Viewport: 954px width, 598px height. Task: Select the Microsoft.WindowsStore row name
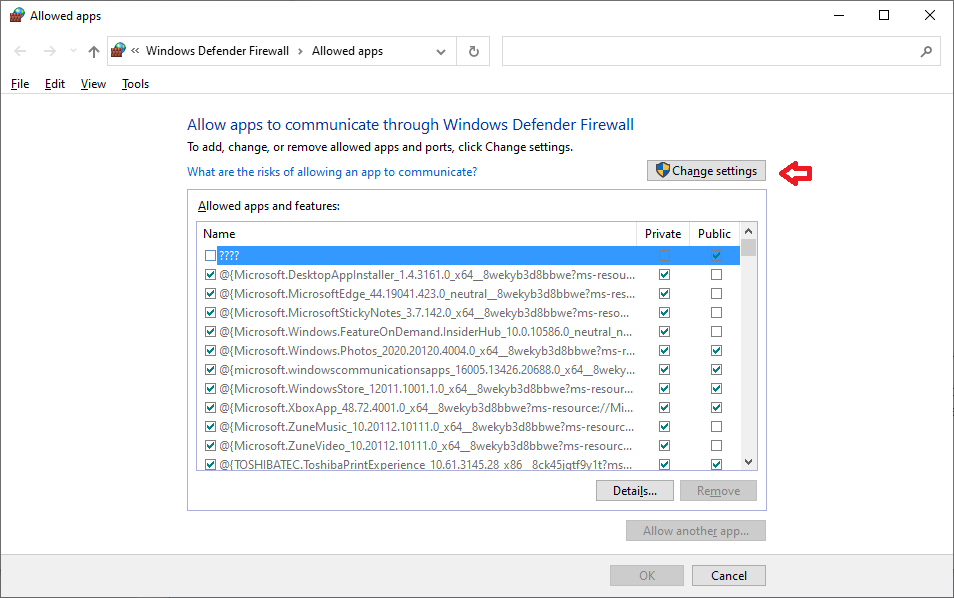tap(427, 389)
